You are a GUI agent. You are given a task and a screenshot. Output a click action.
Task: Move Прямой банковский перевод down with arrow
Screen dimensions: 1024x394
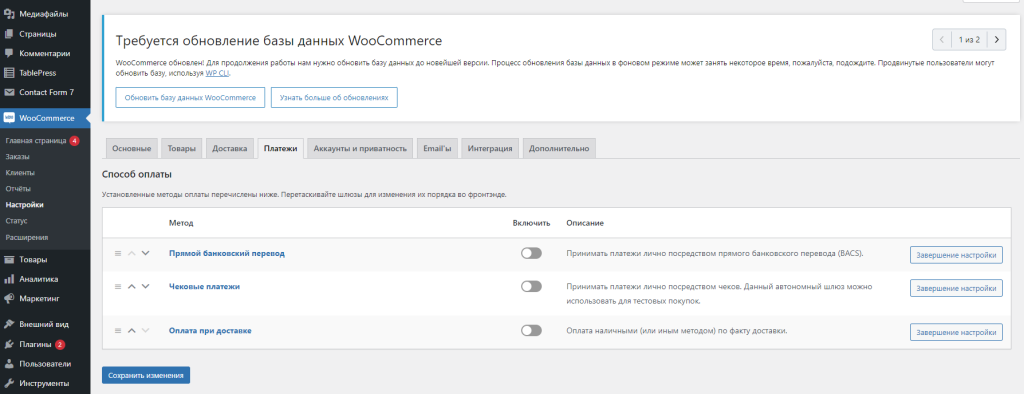[145, 254]
